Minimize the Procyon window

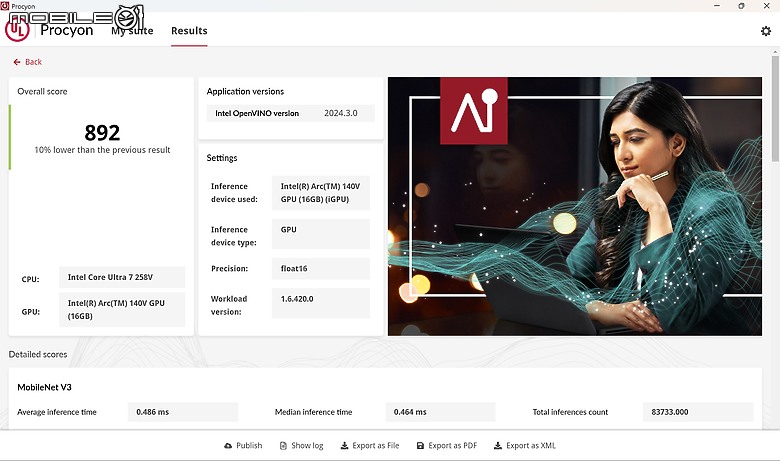pos(717,6)
